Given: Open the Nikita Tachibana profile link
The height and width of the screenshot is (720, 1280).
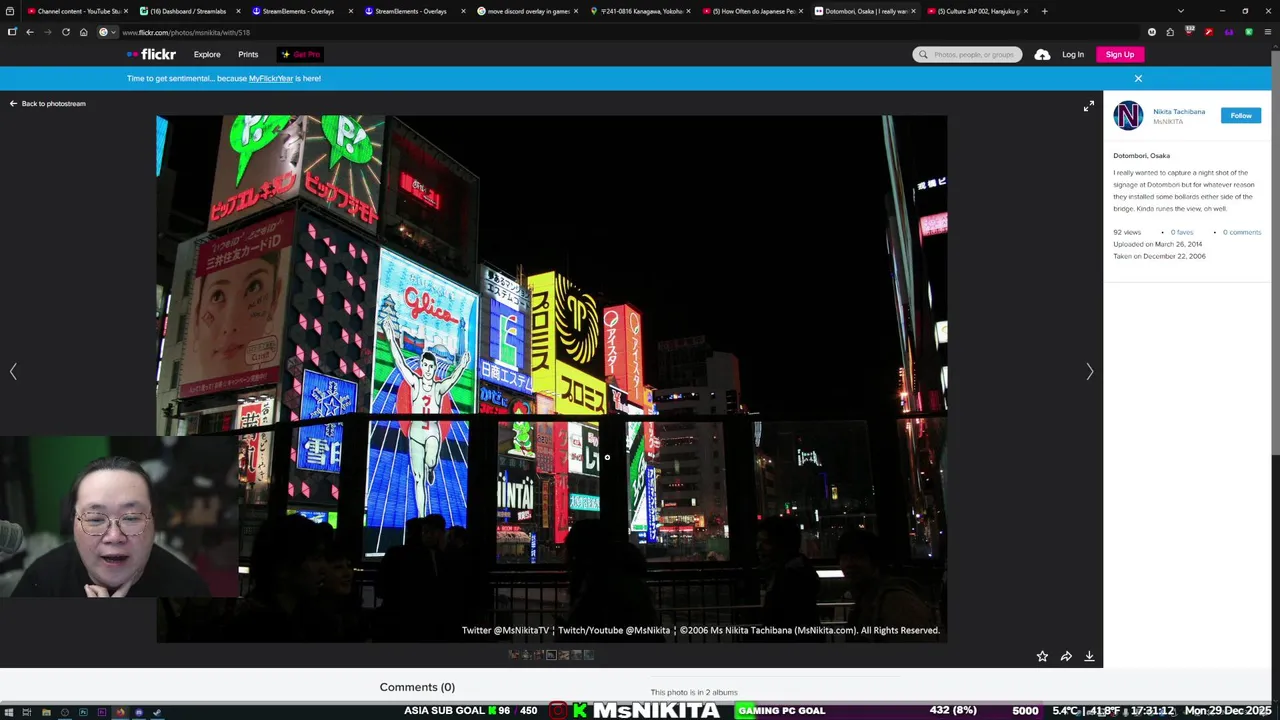Looking at the screenshot, I should pos(1179,111).
